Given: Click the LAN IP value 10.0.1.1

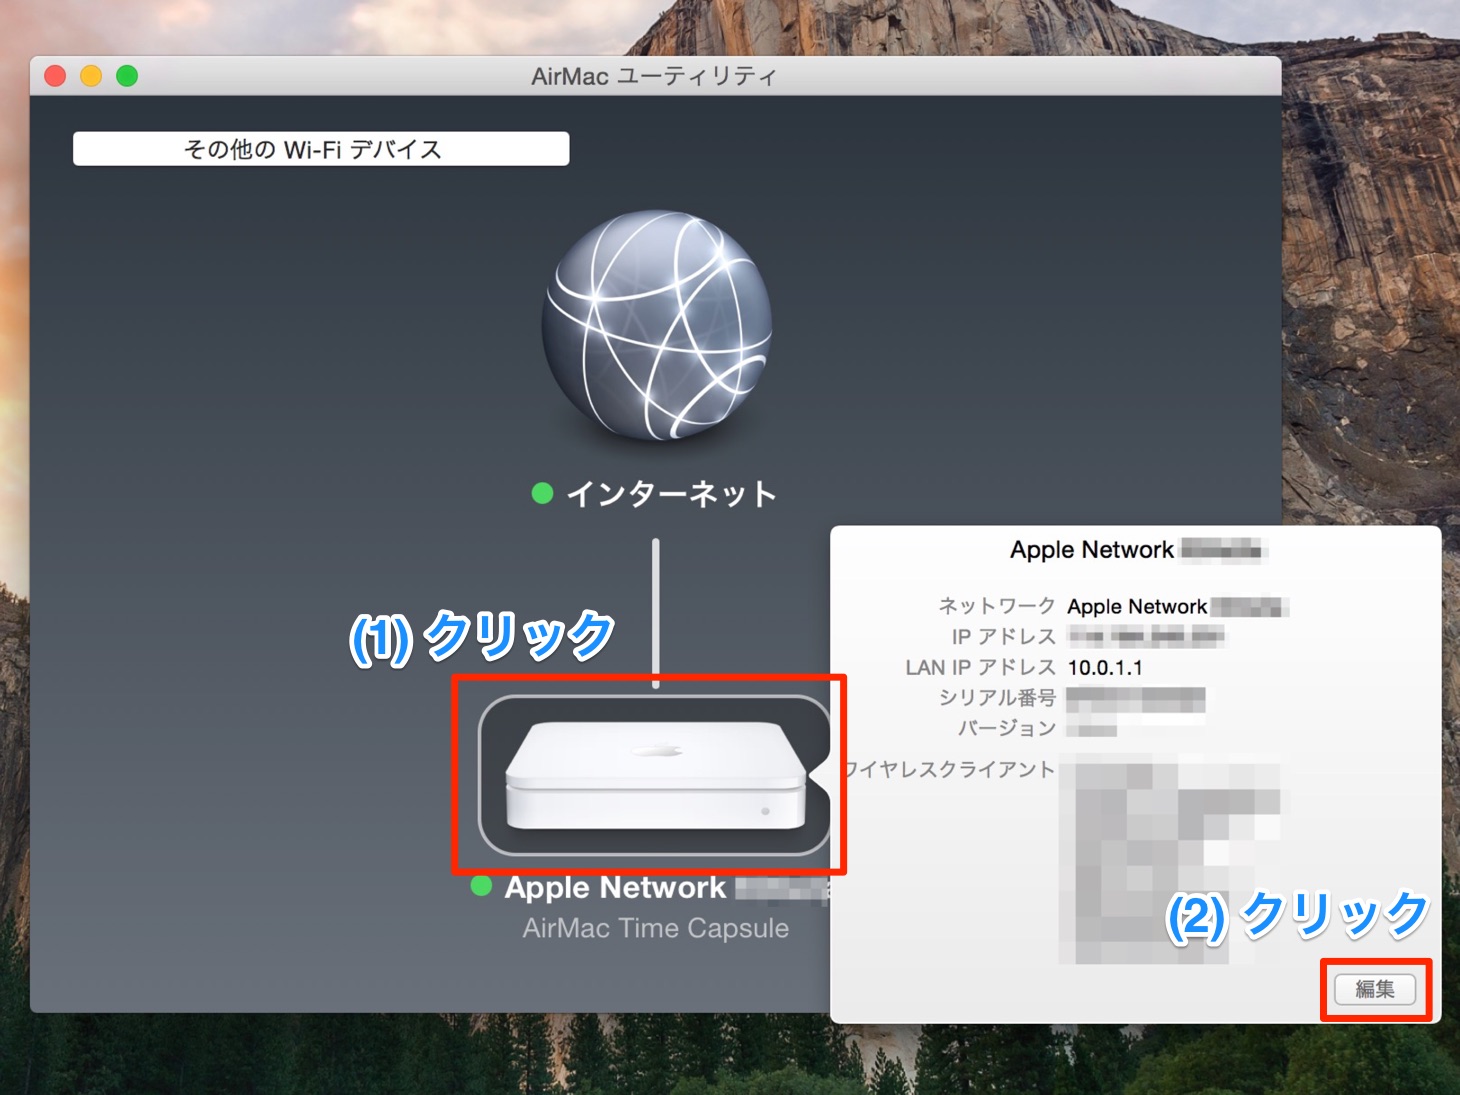Looking at the screenshot, I should pos(1105,668).
